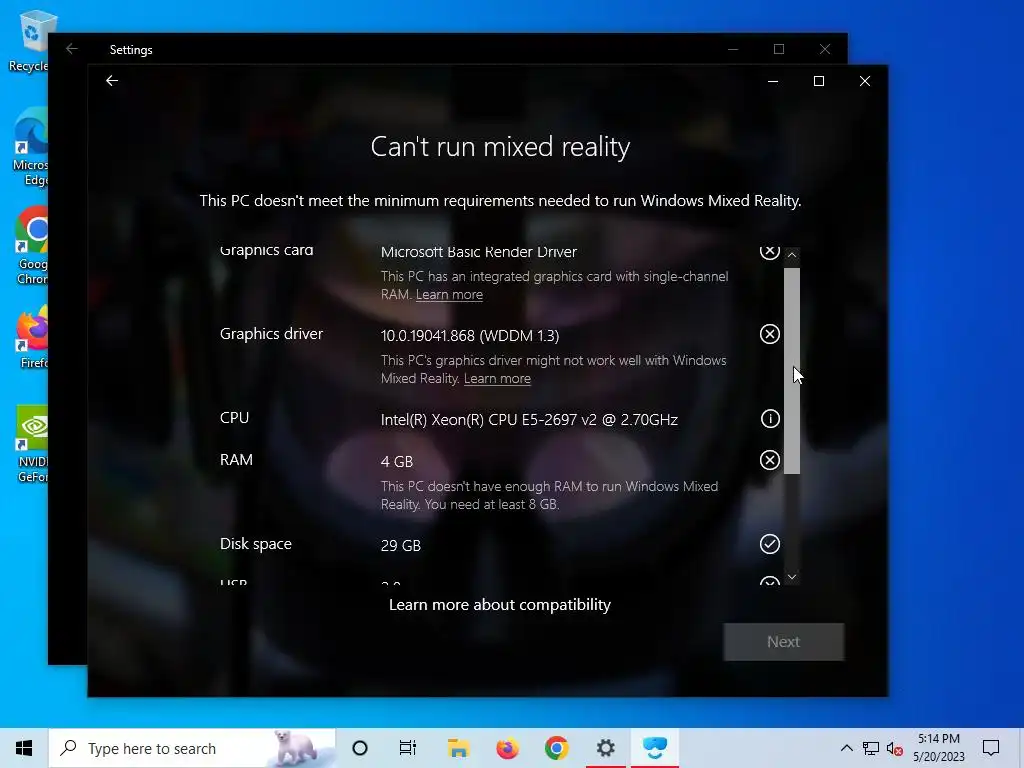This screenshot has width=1024, height=768.
Task: Open File Explorer from taskbar
Action: pos(458,748)
